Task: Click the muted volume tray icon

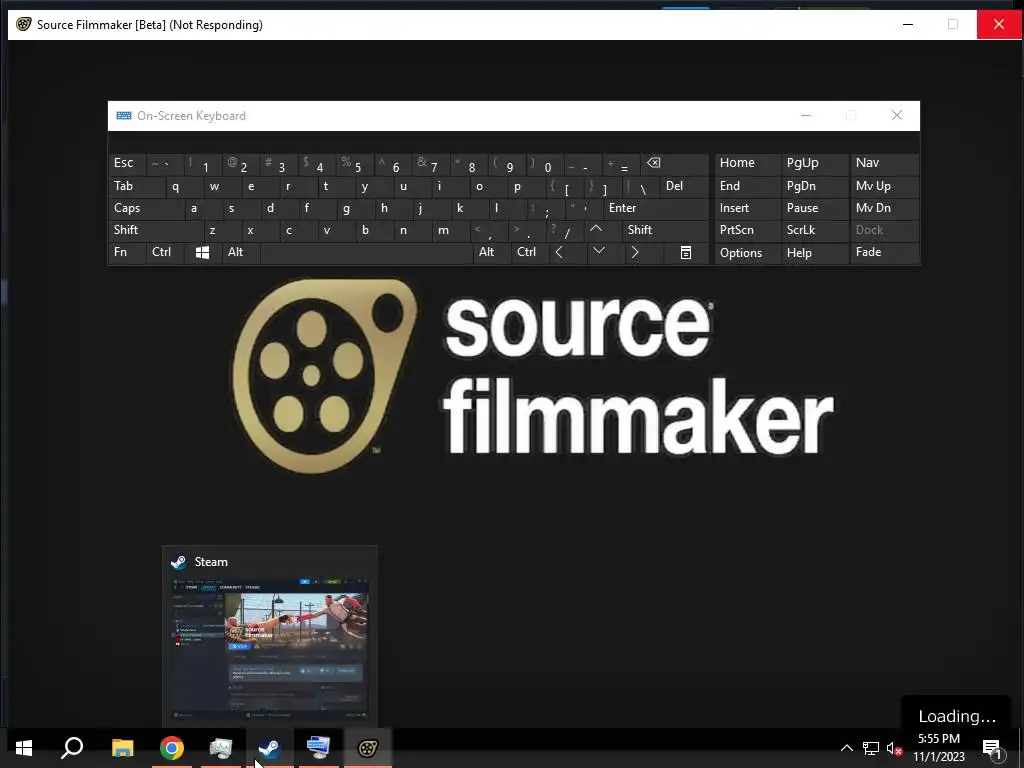Action: tap(894, 748)
